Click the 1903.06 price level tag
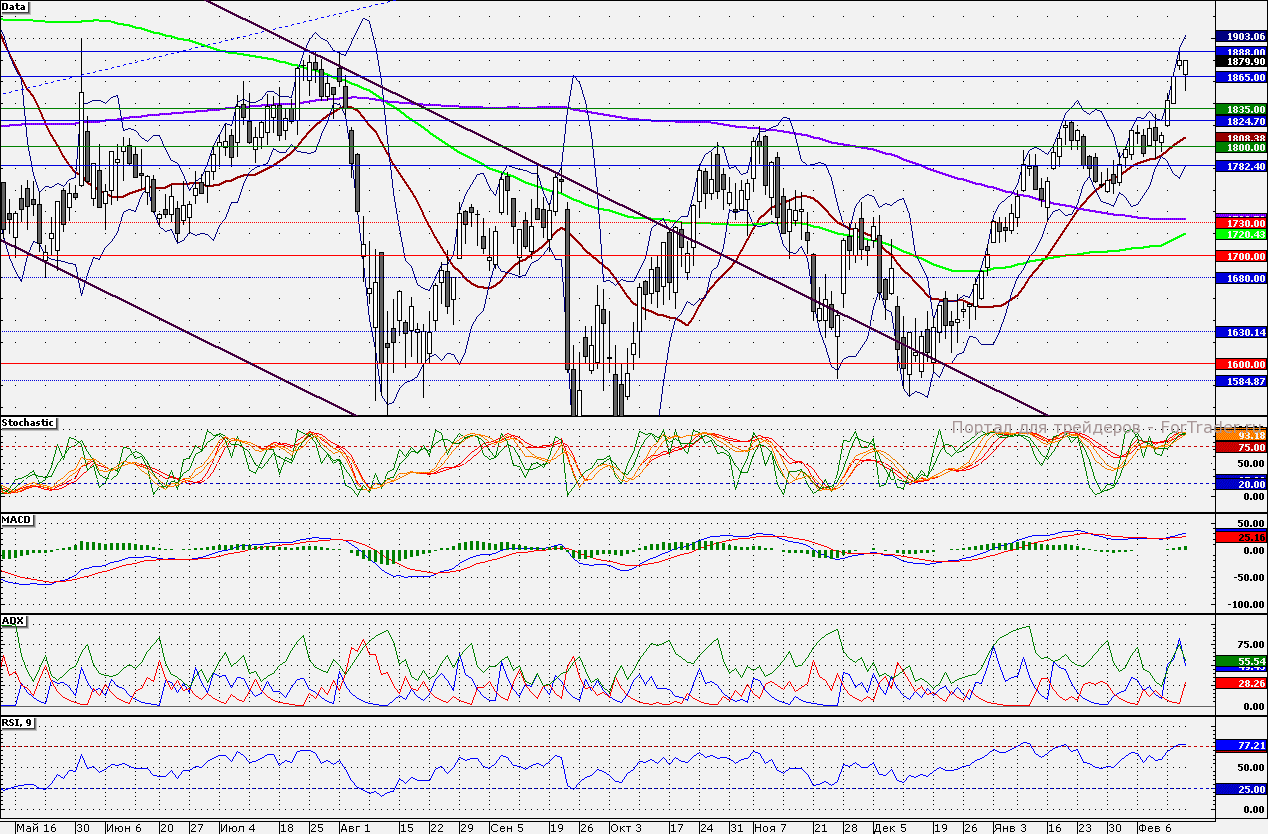This screenshot has width=1268, height=834. pos(1239,36)
